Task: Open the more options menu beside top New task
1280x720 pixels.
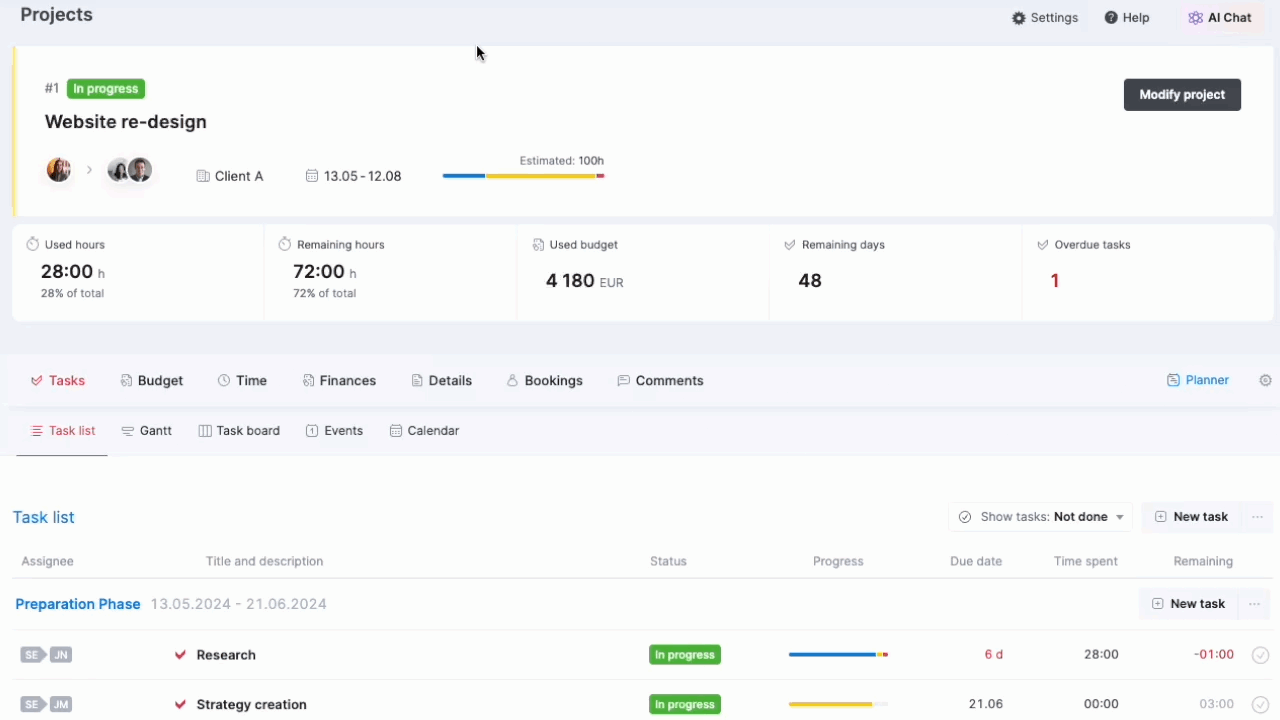Action: tap(1255, 517)
